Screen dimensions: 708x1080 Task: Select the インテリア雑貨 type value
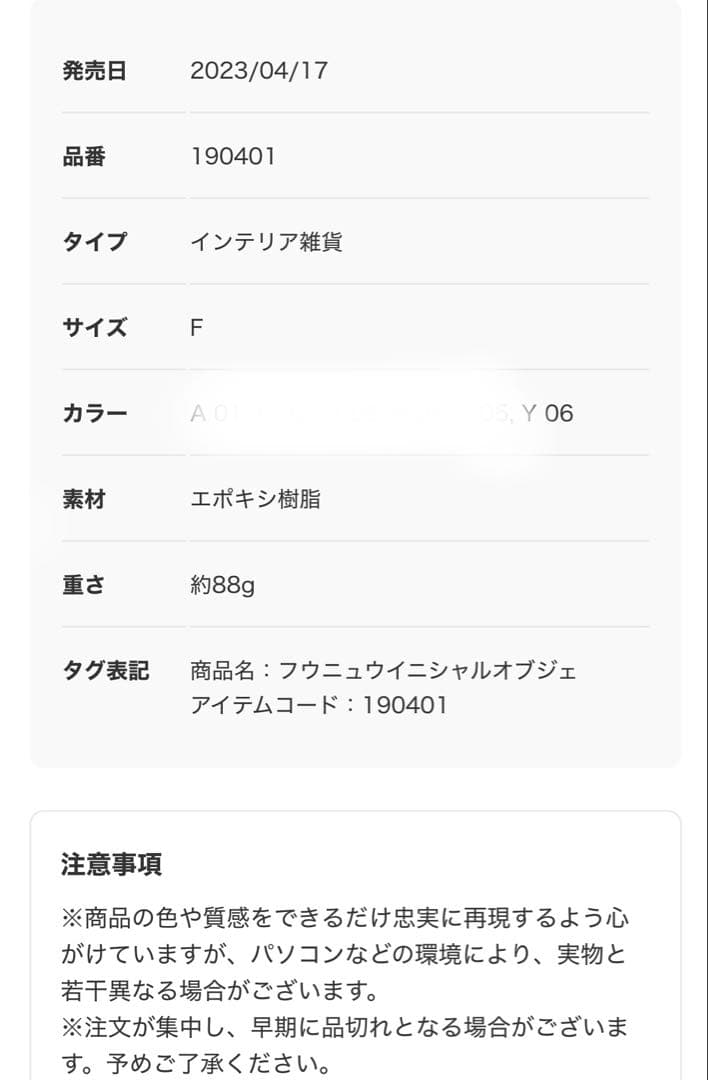click(266, 242)
